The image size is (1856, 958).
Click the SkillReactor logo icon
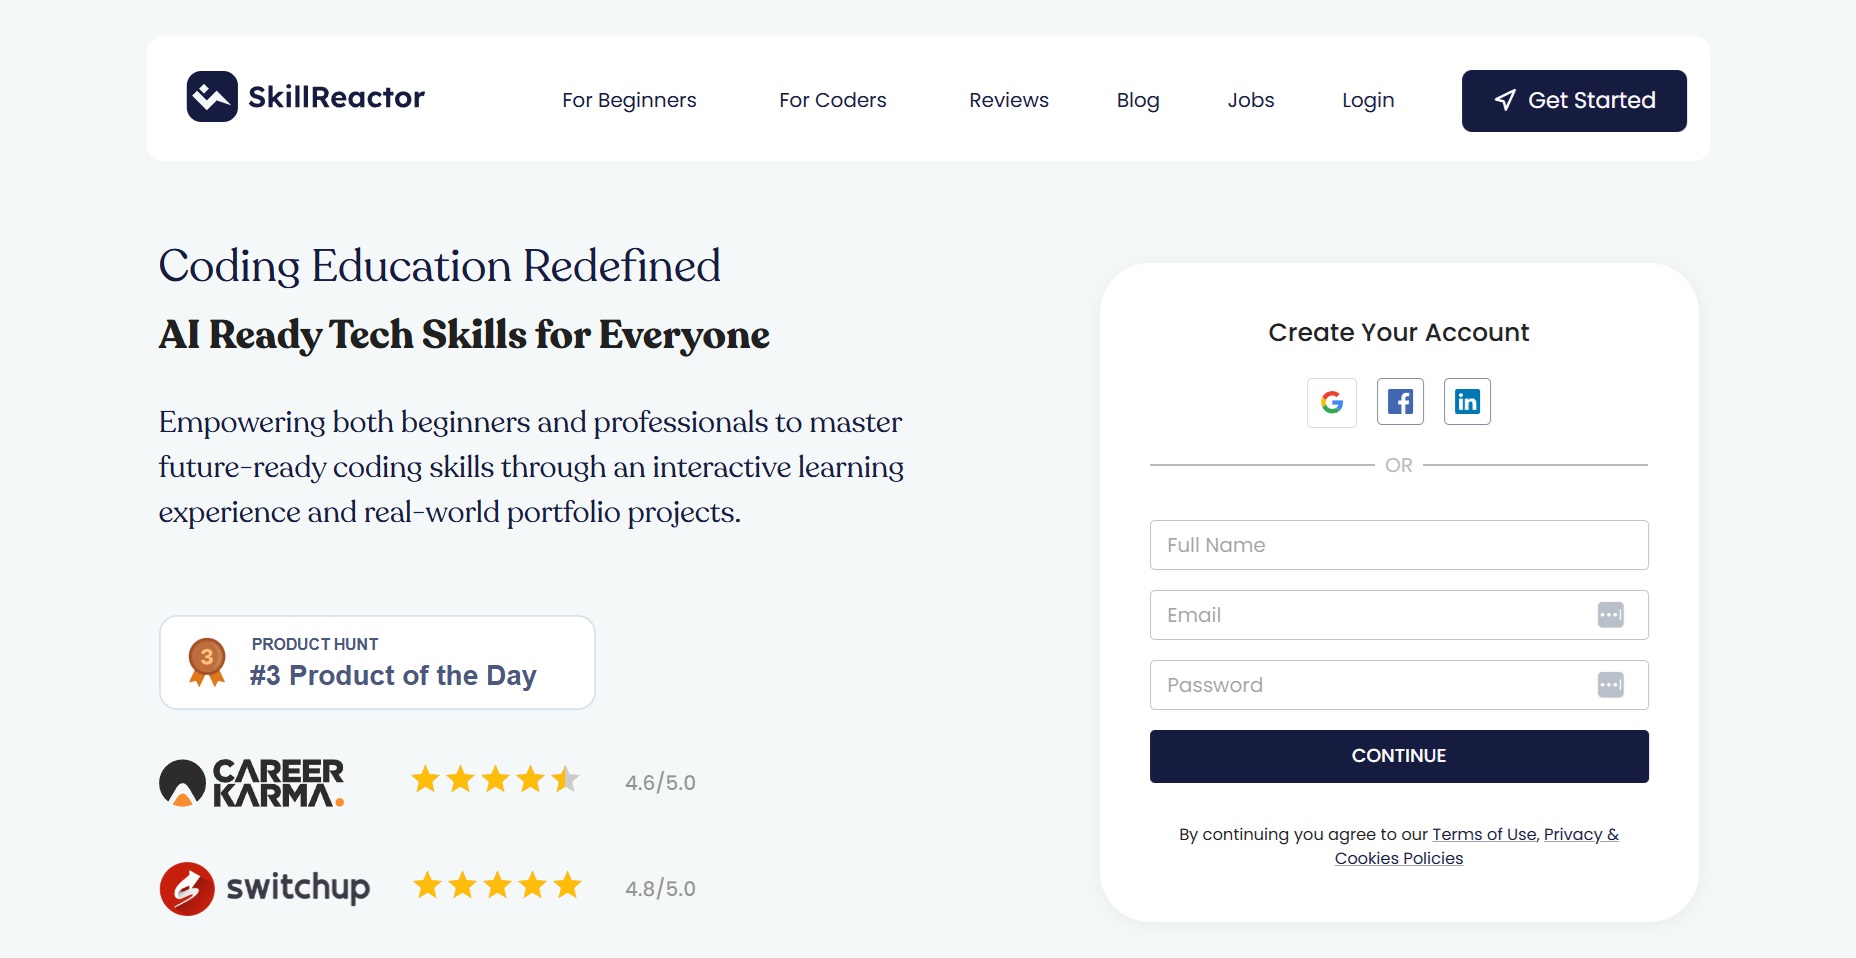click(212, 97)
